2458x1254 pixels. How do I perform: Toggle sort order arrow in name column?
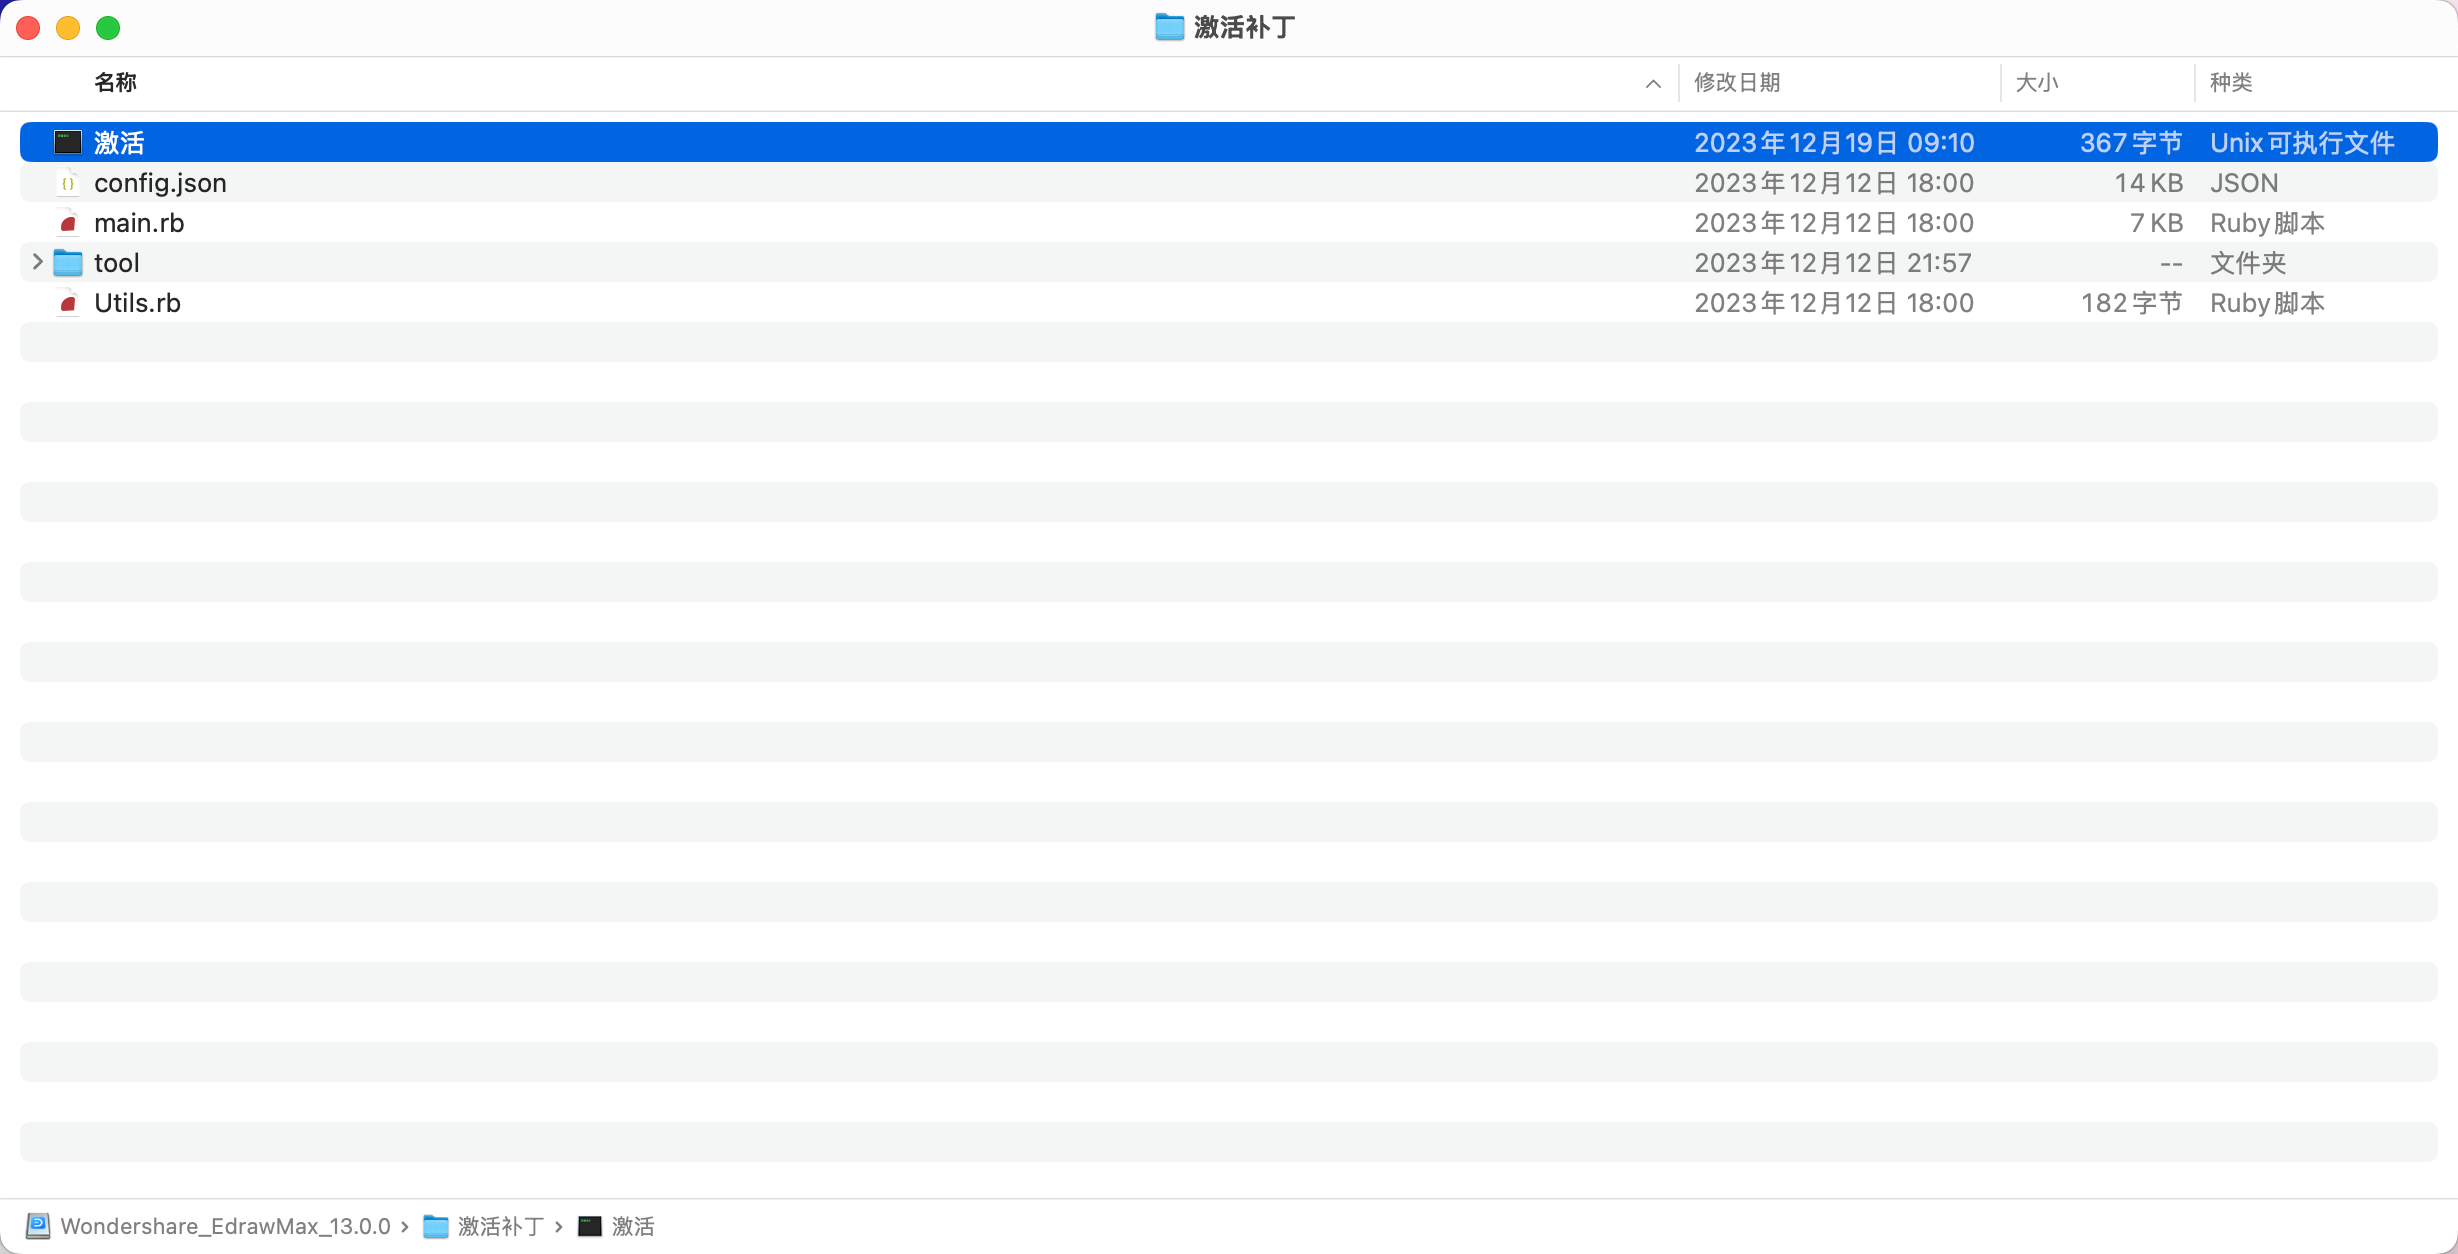click(1653, 84)
